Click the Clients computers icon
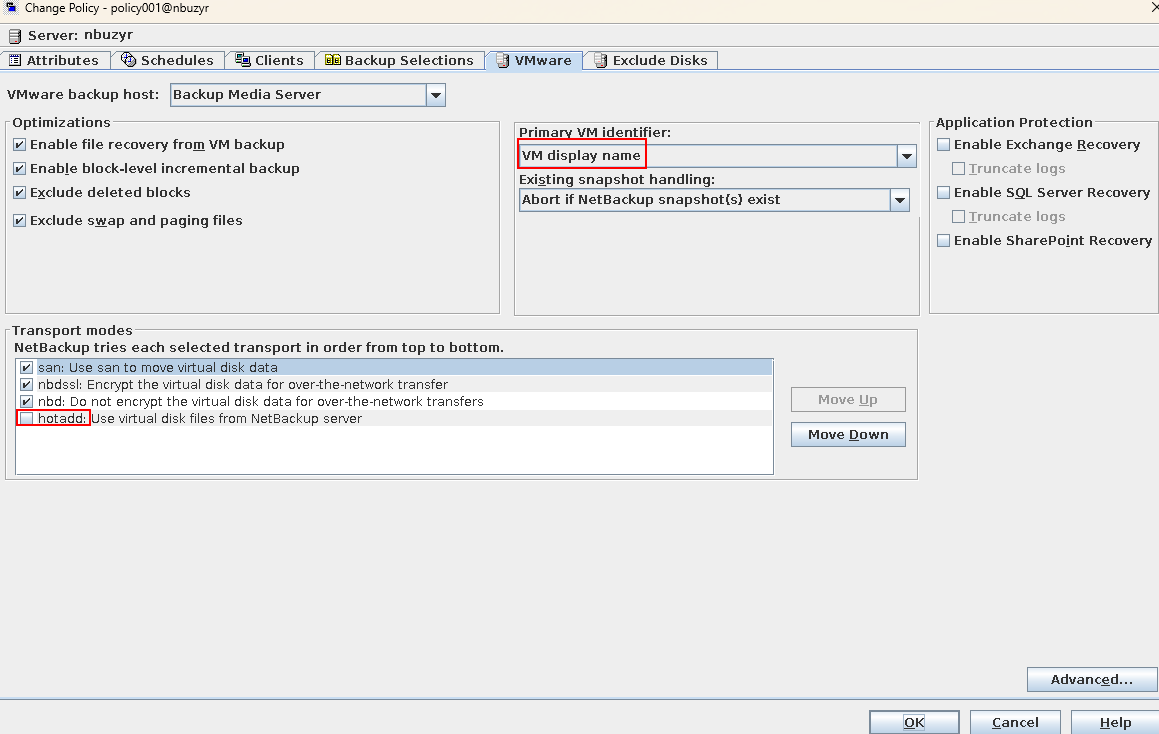The height and width of the screenshot is (734, 1159). pyautogui.click(x=242, y=60)
